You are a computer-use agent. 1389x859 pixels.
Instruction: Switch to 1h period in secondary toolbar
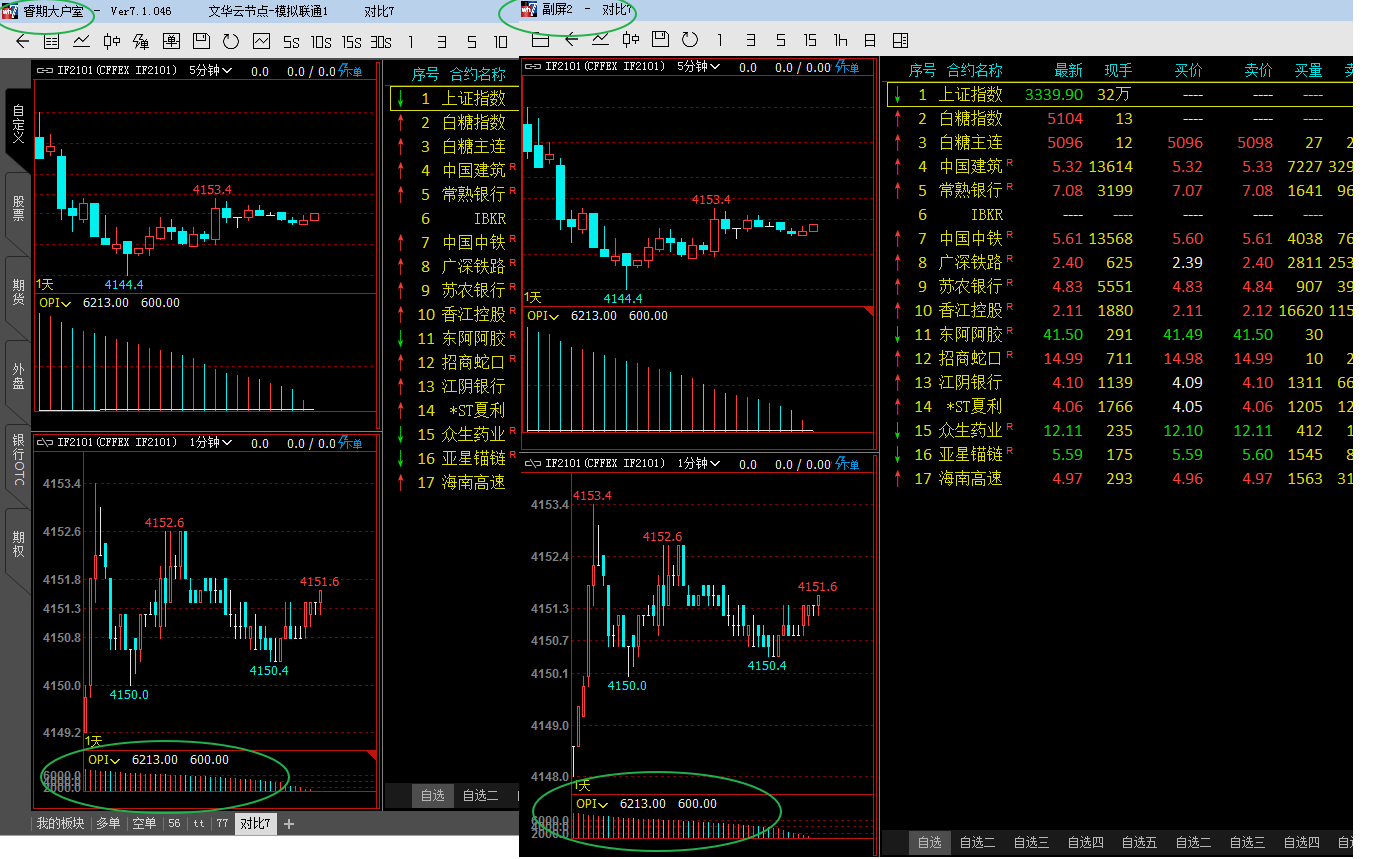coord(840,40)
